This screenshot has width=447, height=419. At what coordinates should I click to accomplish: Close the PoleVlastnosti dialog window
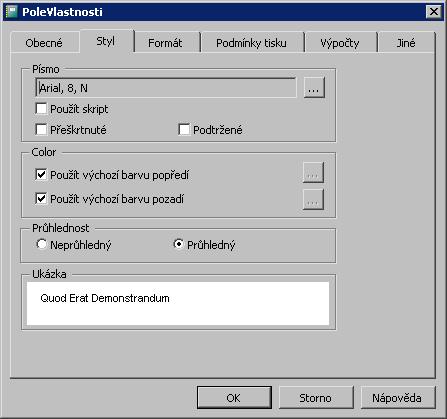click(434, 12)
